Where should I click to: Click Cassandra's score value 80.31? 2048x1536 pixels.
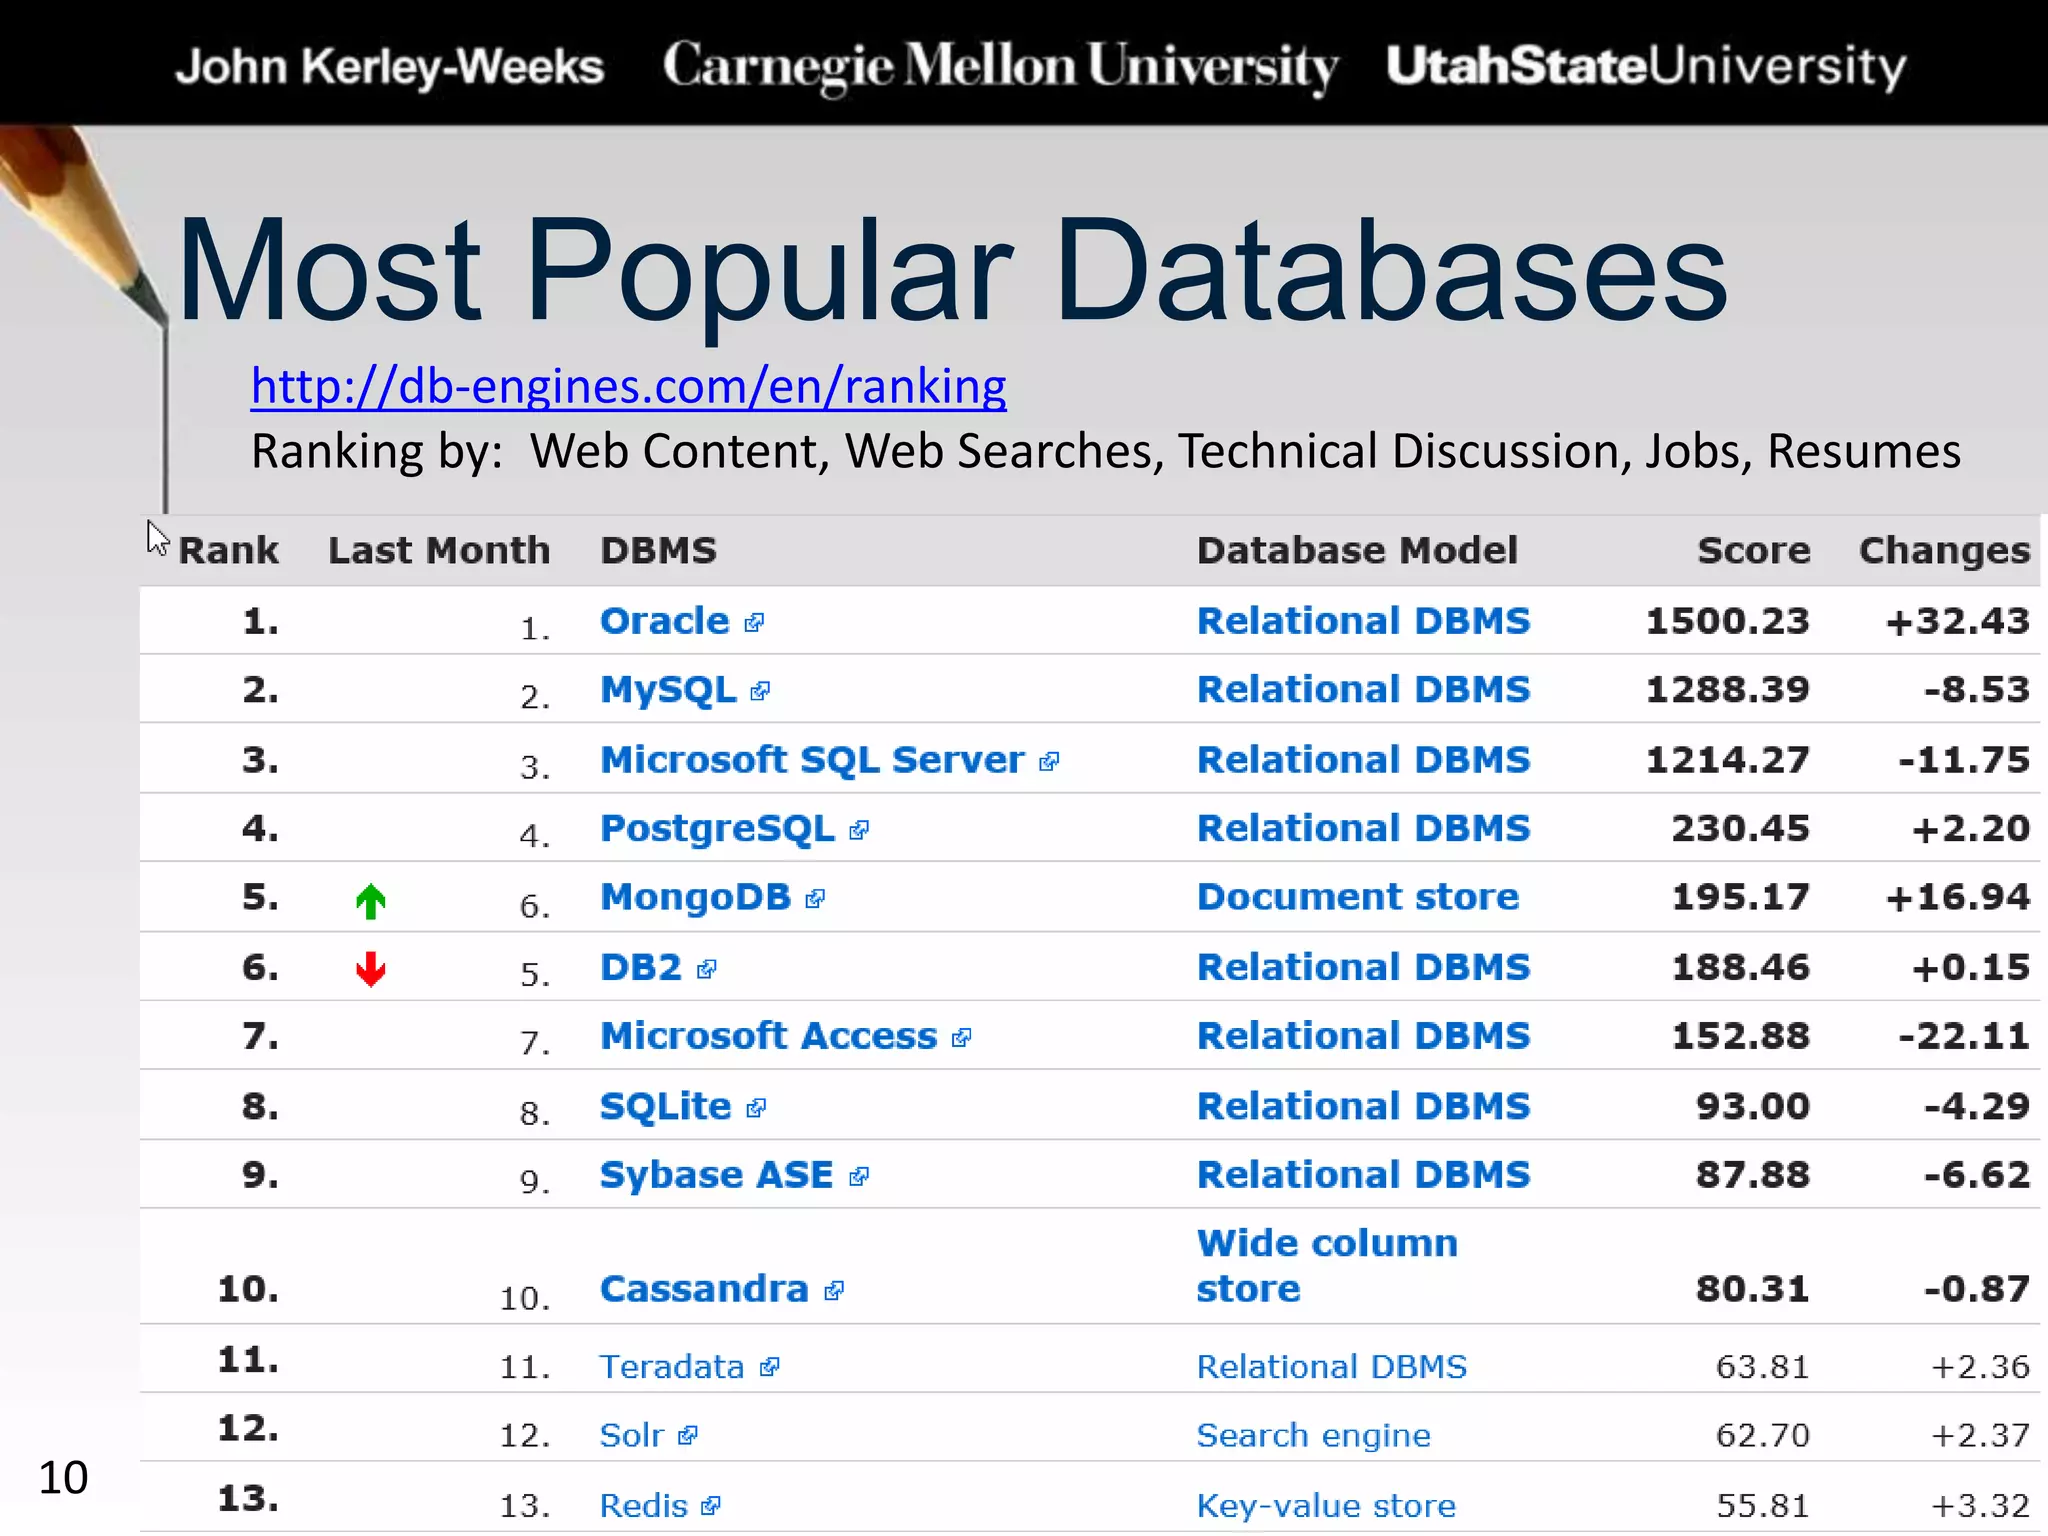tap(1752, 1289)
